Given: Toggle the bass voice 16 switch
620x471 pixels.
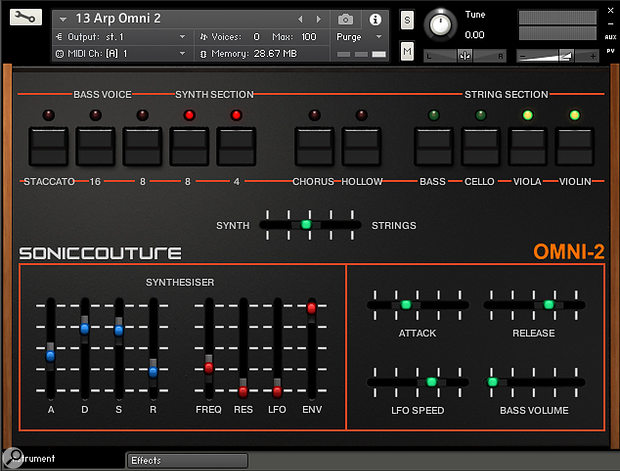Looking at the screenshot, I should coord(95,146).
